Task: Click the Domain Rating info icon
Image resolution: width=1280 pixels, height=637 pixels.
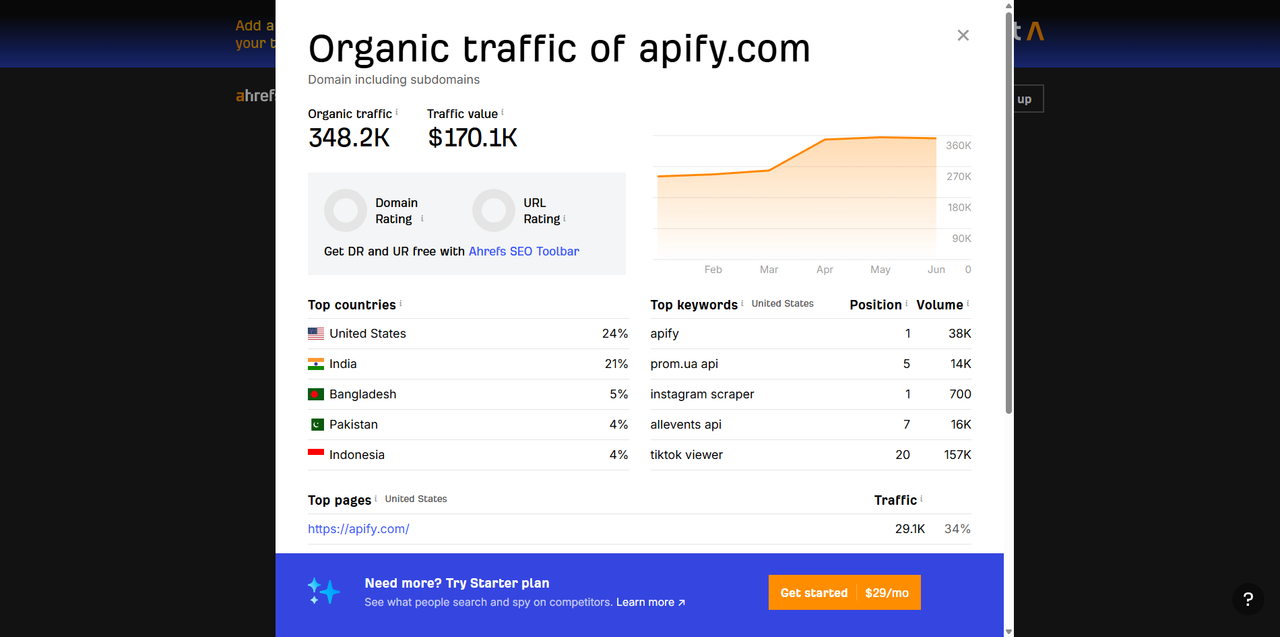Action: click(x=422, y=218)
